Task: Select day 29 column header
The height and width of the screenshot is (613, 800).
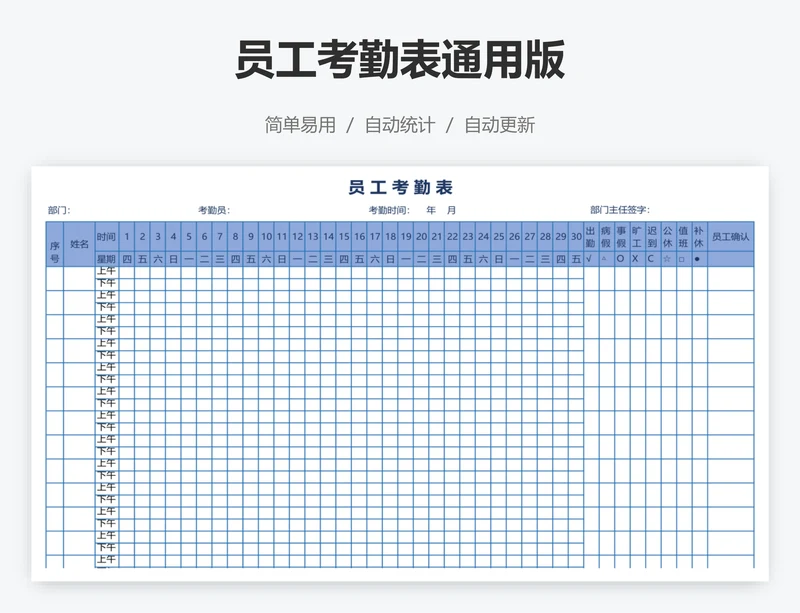Action: click(x=561, y=237)
